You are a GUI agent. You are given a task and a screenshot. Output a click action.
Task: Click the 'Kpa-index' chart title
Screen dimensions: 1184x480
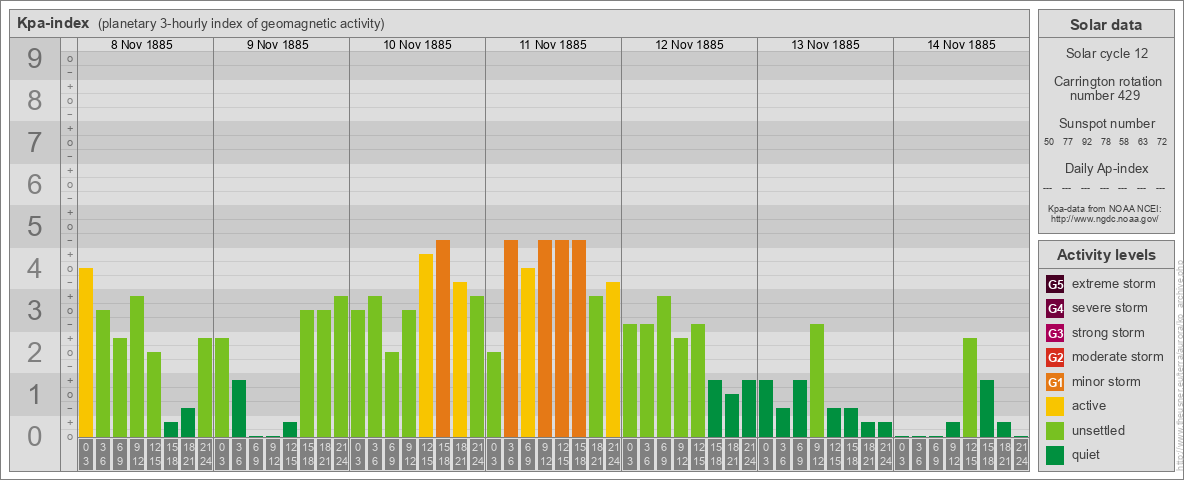point(52,23)
